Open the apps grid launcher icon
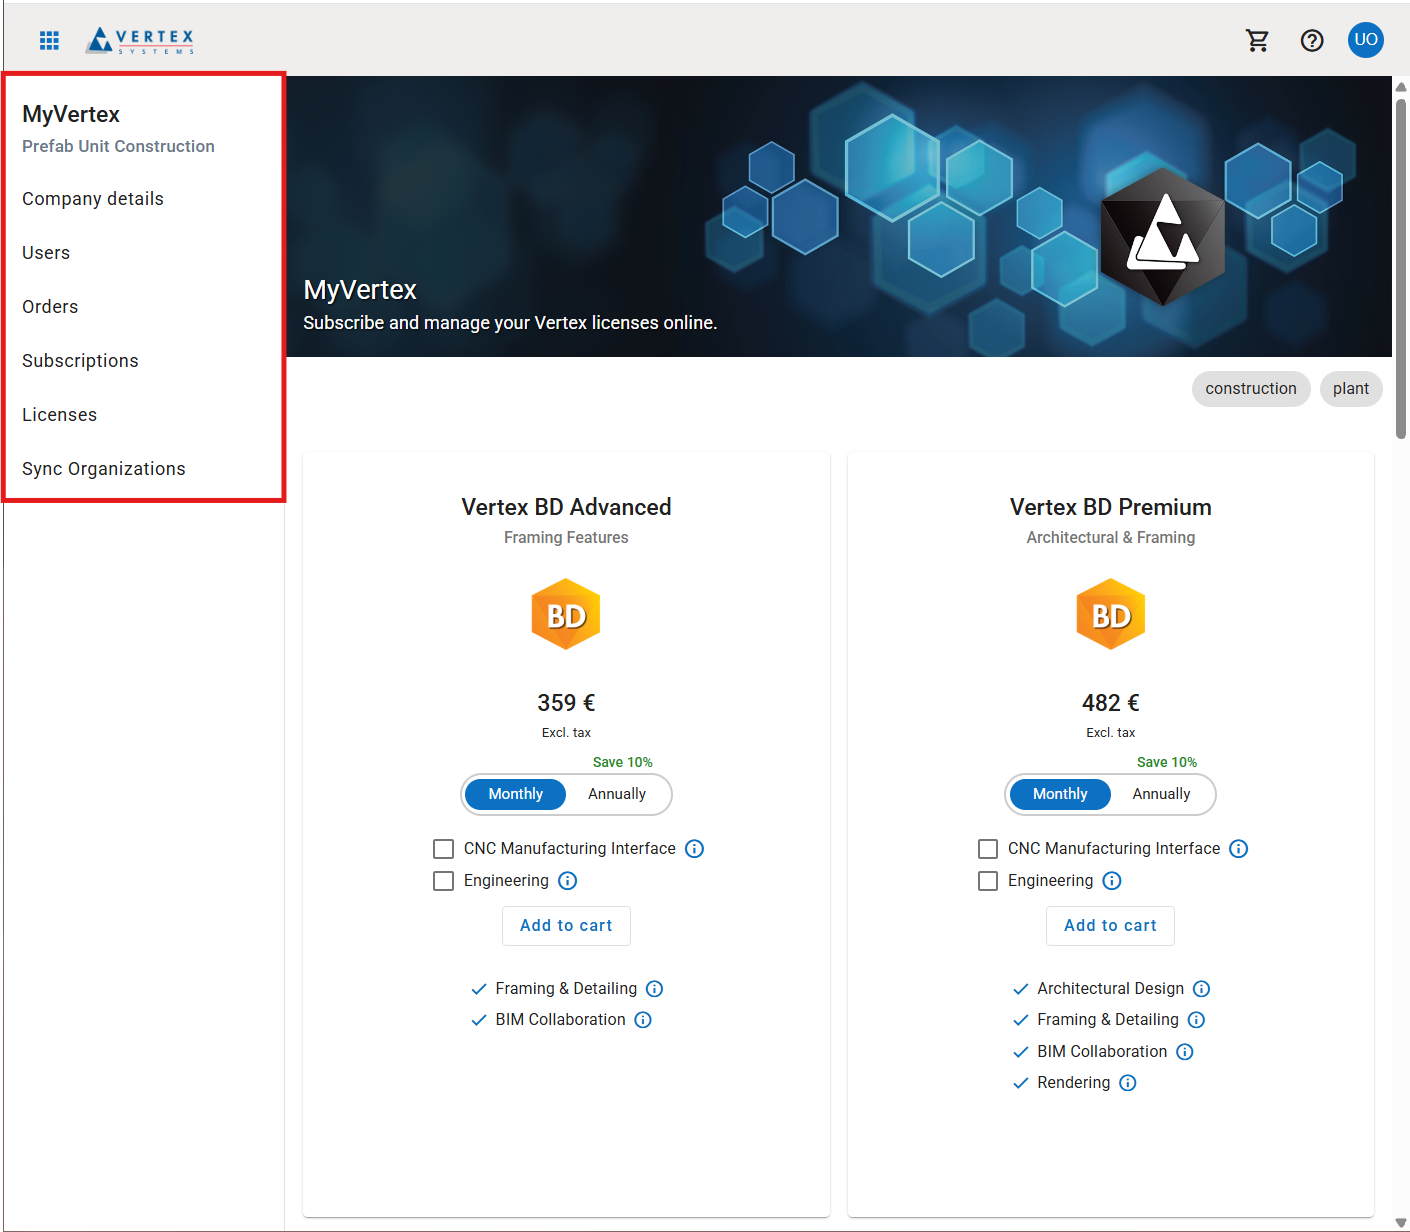Image resolution: width=1410 pixels, height=1232 pixels. pyautogui.click(x=49, y=40)
